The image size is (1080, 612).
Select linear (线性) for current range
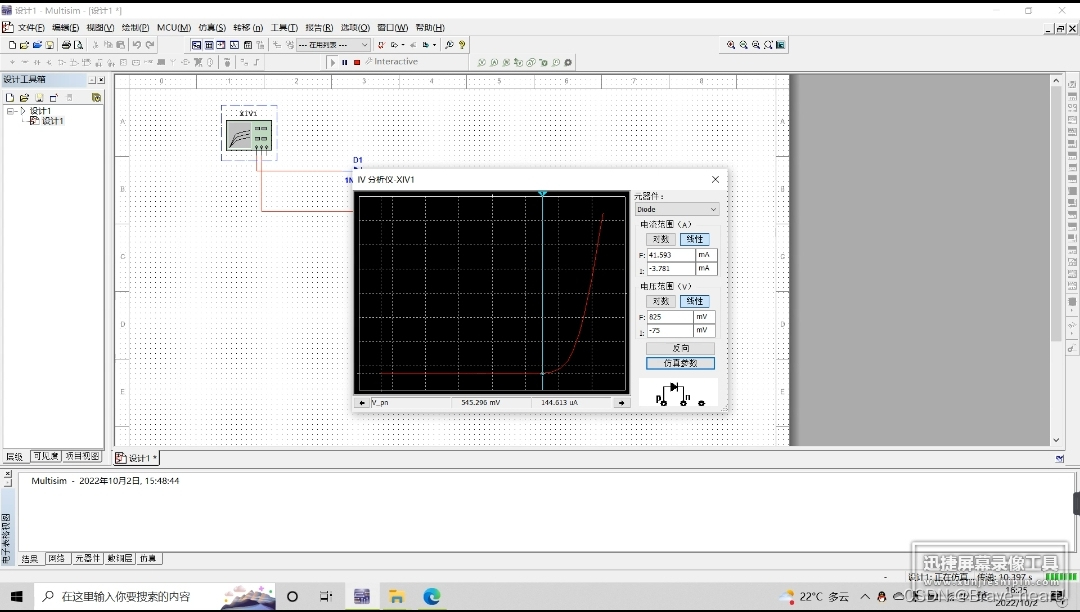click(x=695, y=239)
